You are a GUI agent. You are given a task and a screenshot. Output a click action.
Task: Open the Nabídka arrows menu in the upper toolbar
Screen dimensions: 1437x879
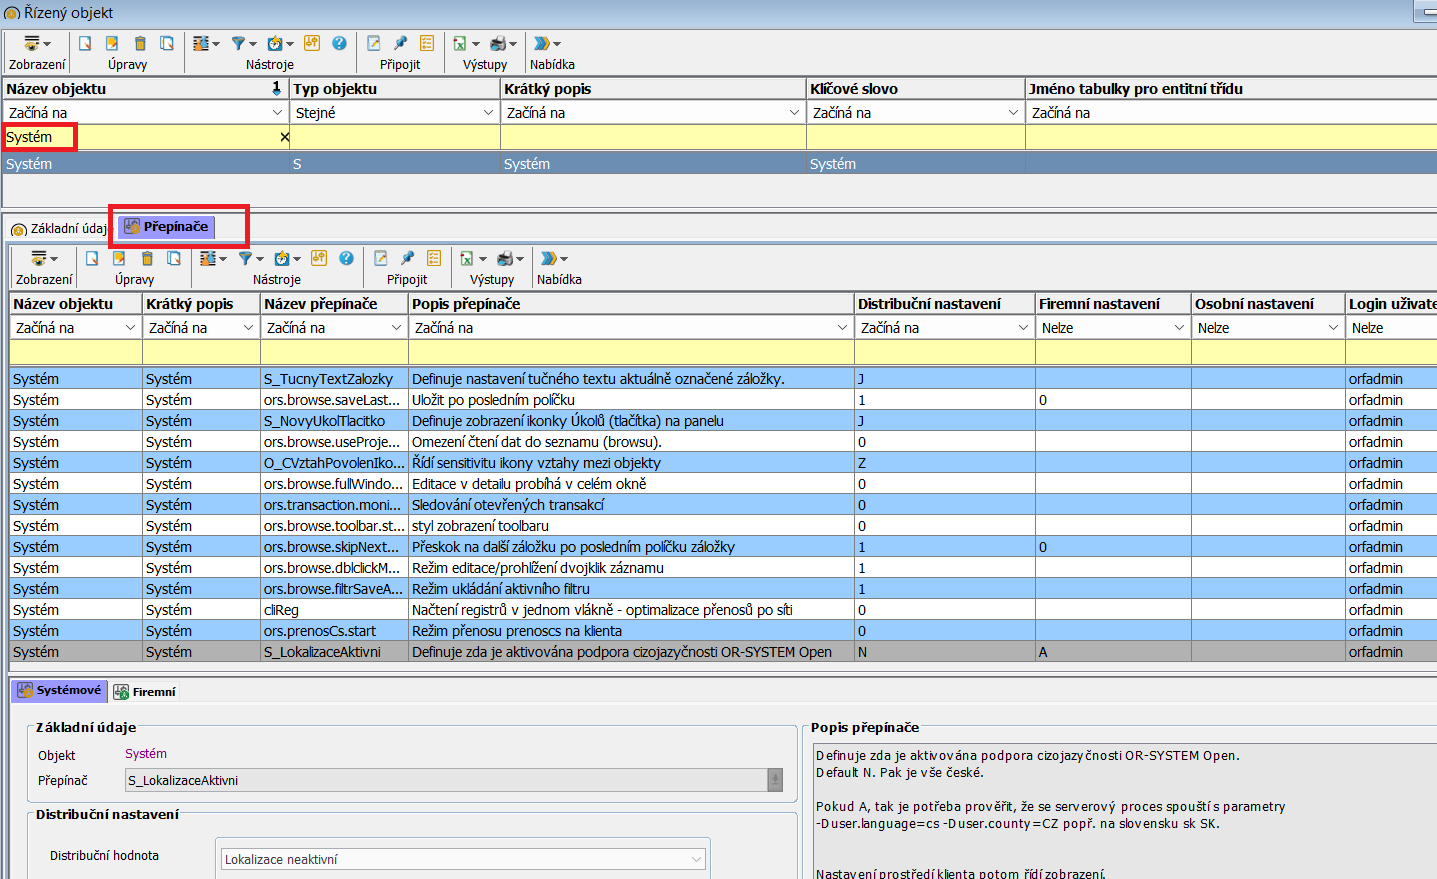(544, 43)
